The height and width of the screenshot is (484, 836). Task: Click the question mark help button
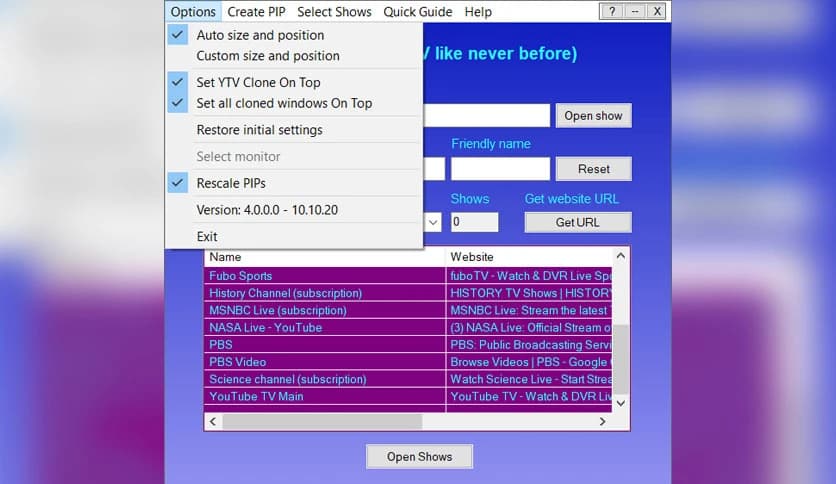[612, 11]
